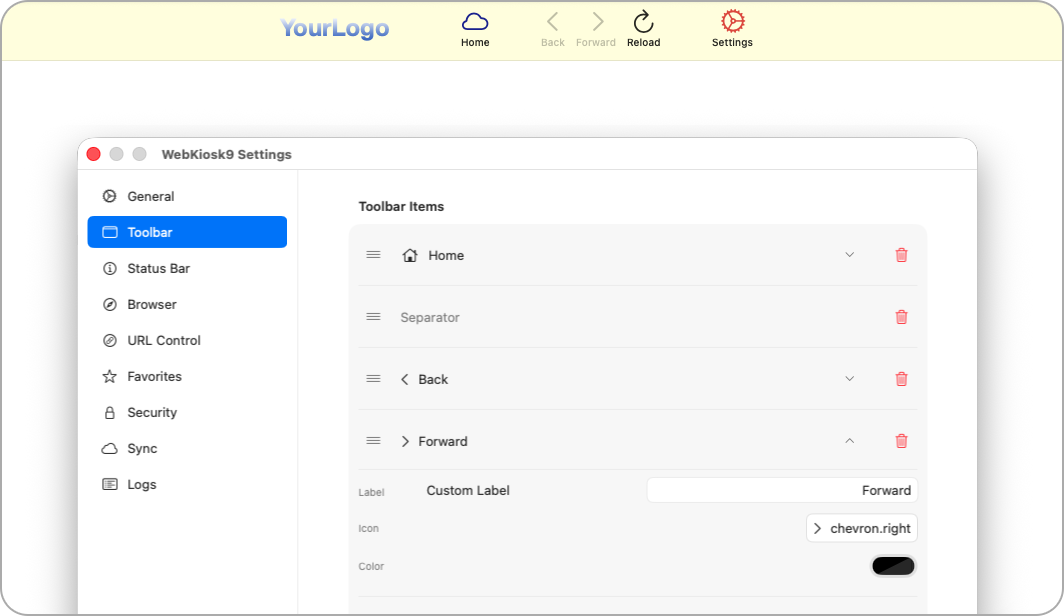Expand the Back item options
The height and width of the screenshot is (616, 1064).
pyautogui.click(x=850, y=379)
